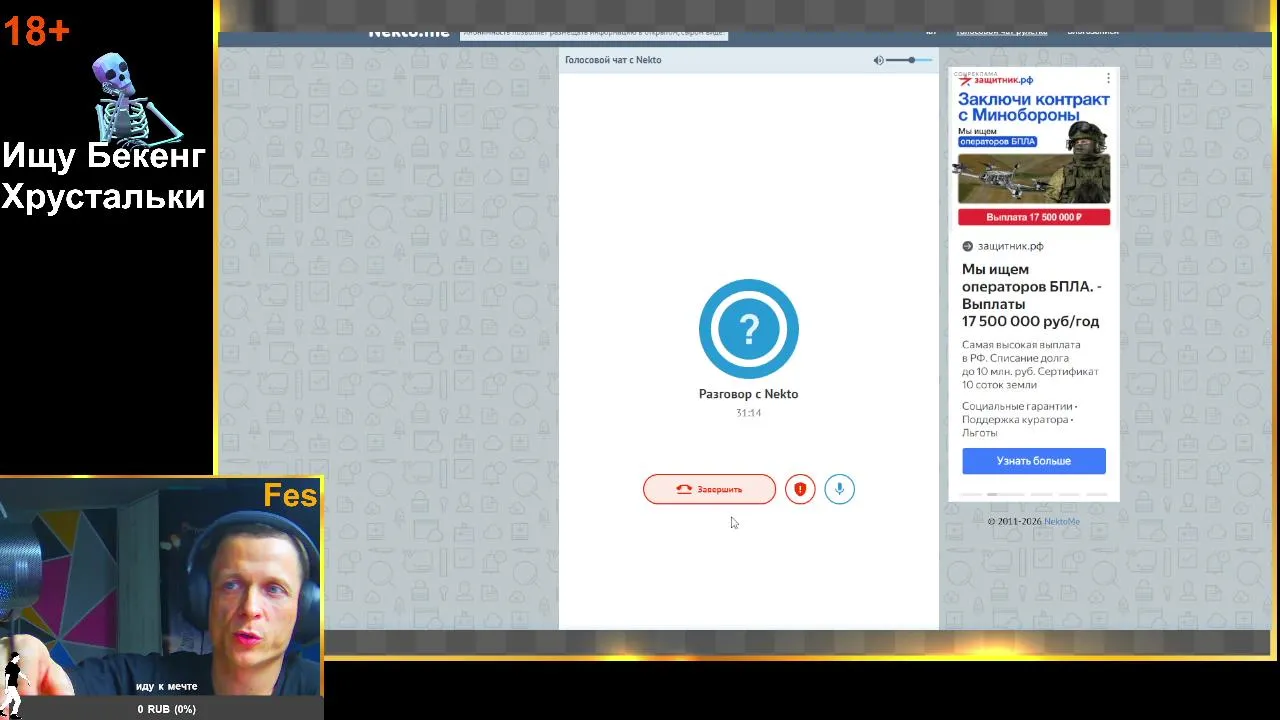This screenshot has width=1280, height=720.
Task: Click the Разговор с Nekto label
Action: (748, 394)
